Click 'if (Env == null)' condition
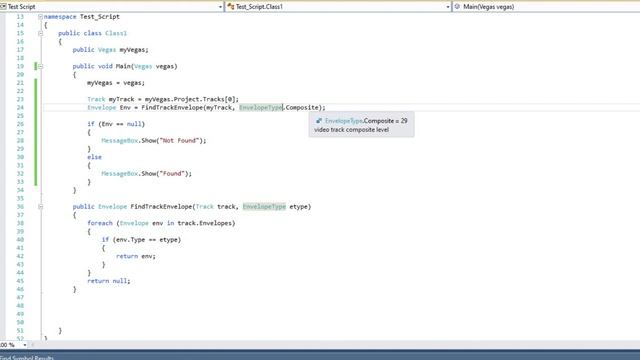 click(x=116, y=124)
